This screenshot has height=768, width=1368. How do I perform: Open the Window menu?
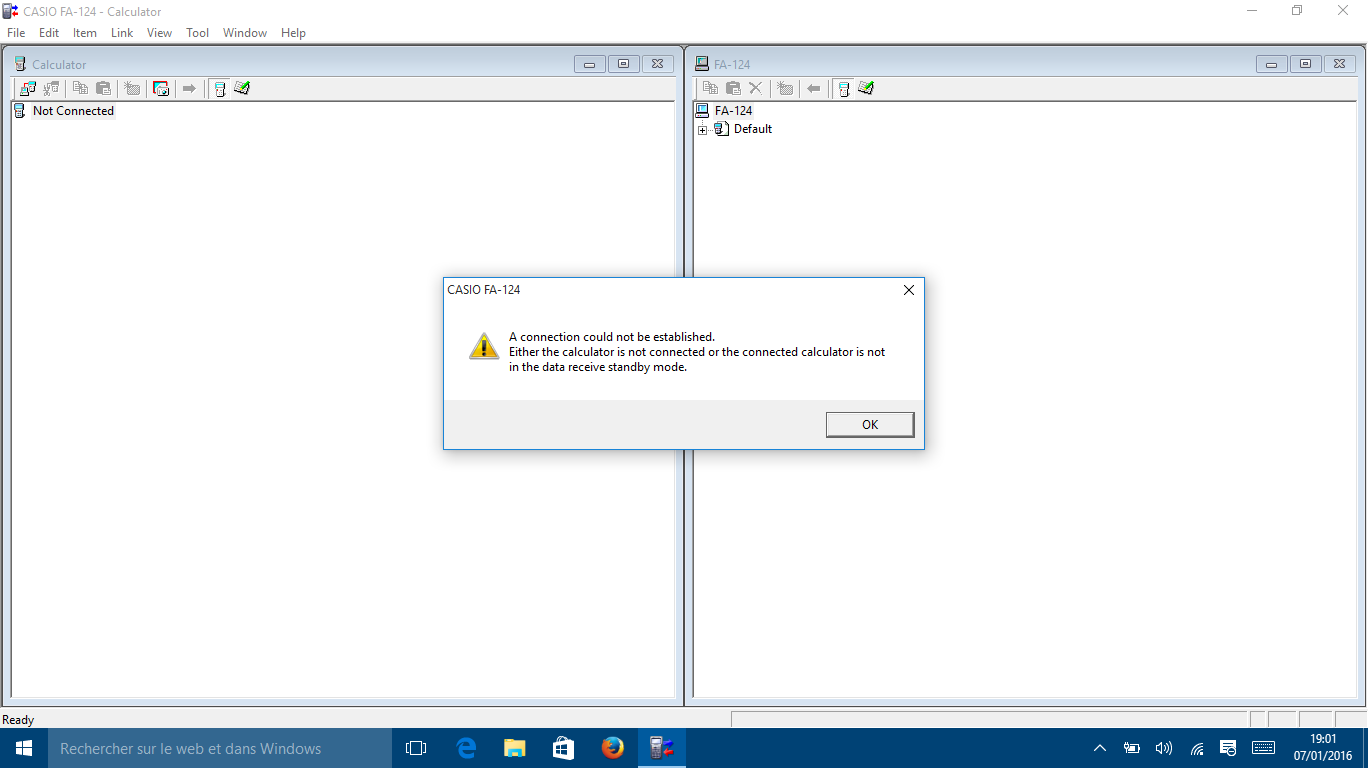point(245,33)
